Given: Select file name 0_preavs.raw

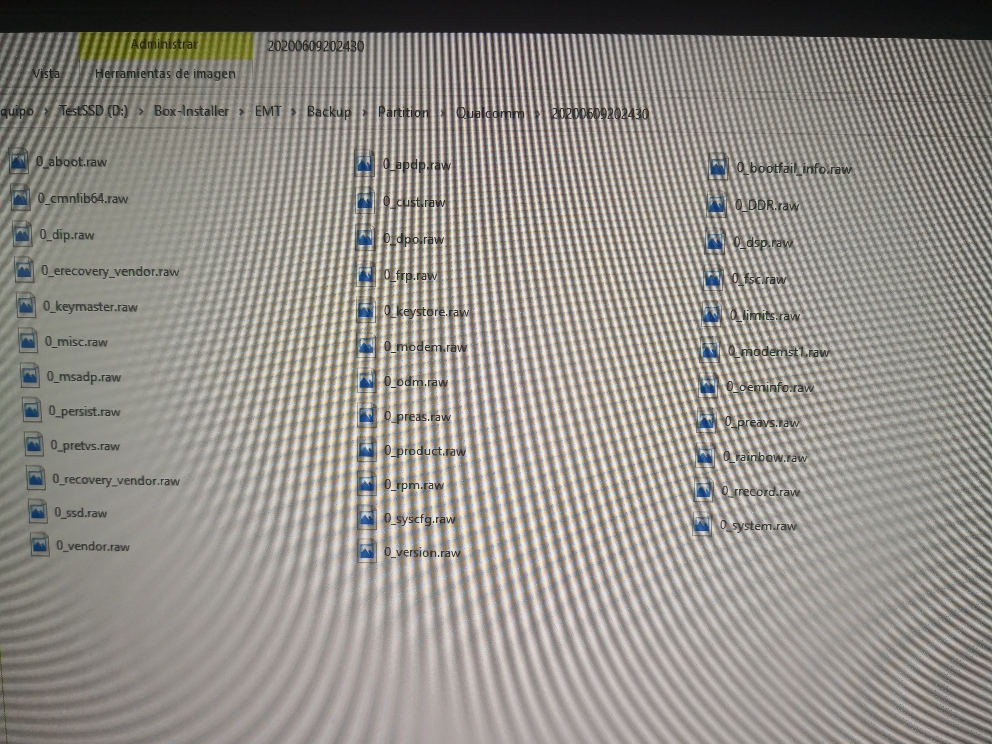Looking at the screenshot, I should coord(762,422).
